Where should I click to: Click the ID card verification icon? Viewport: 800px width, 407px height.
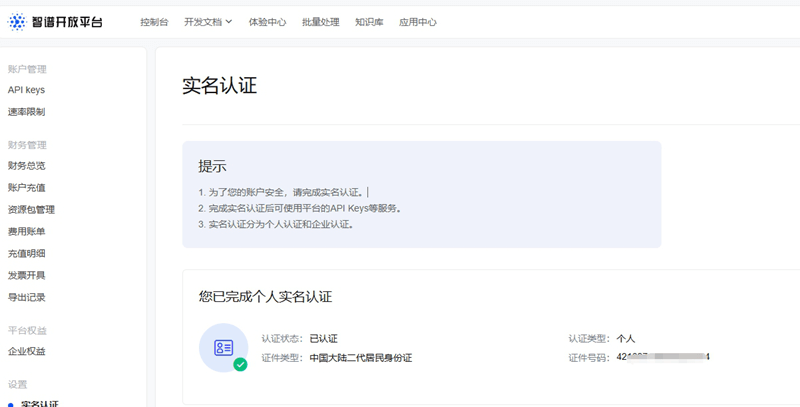pos(223,348)
